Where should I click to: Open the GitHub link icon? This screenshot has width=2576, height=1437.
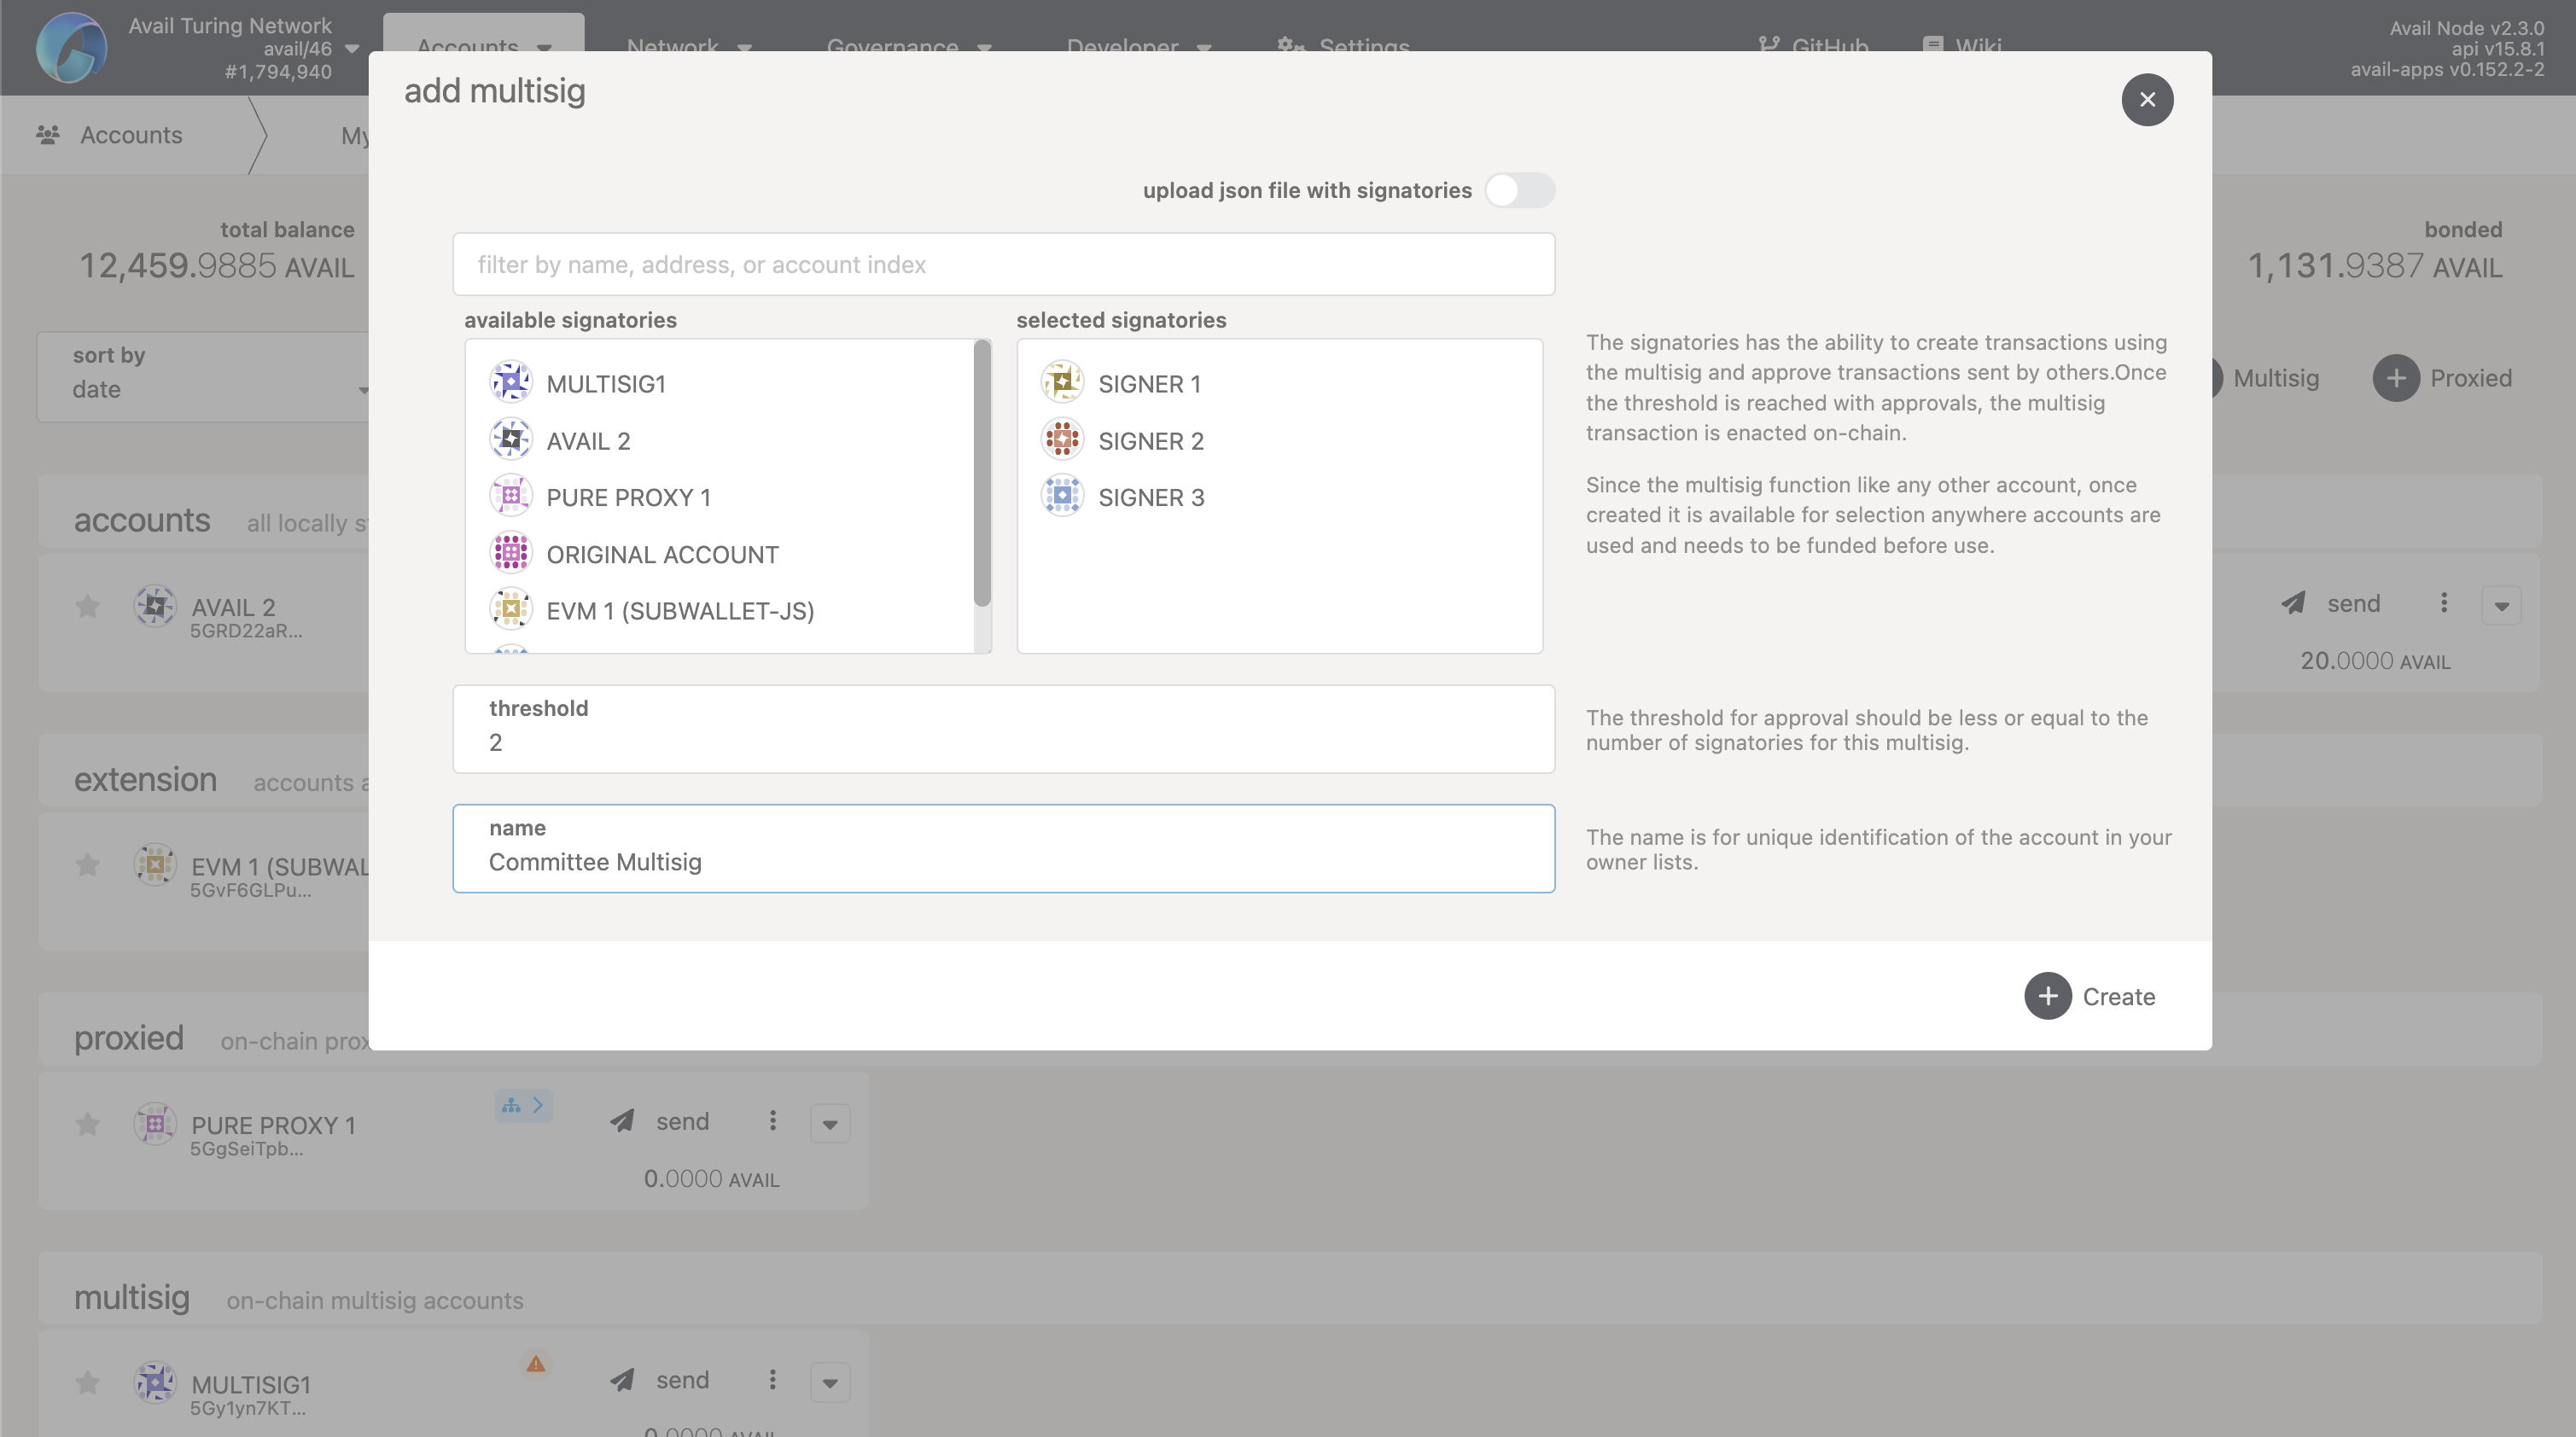1770,44
